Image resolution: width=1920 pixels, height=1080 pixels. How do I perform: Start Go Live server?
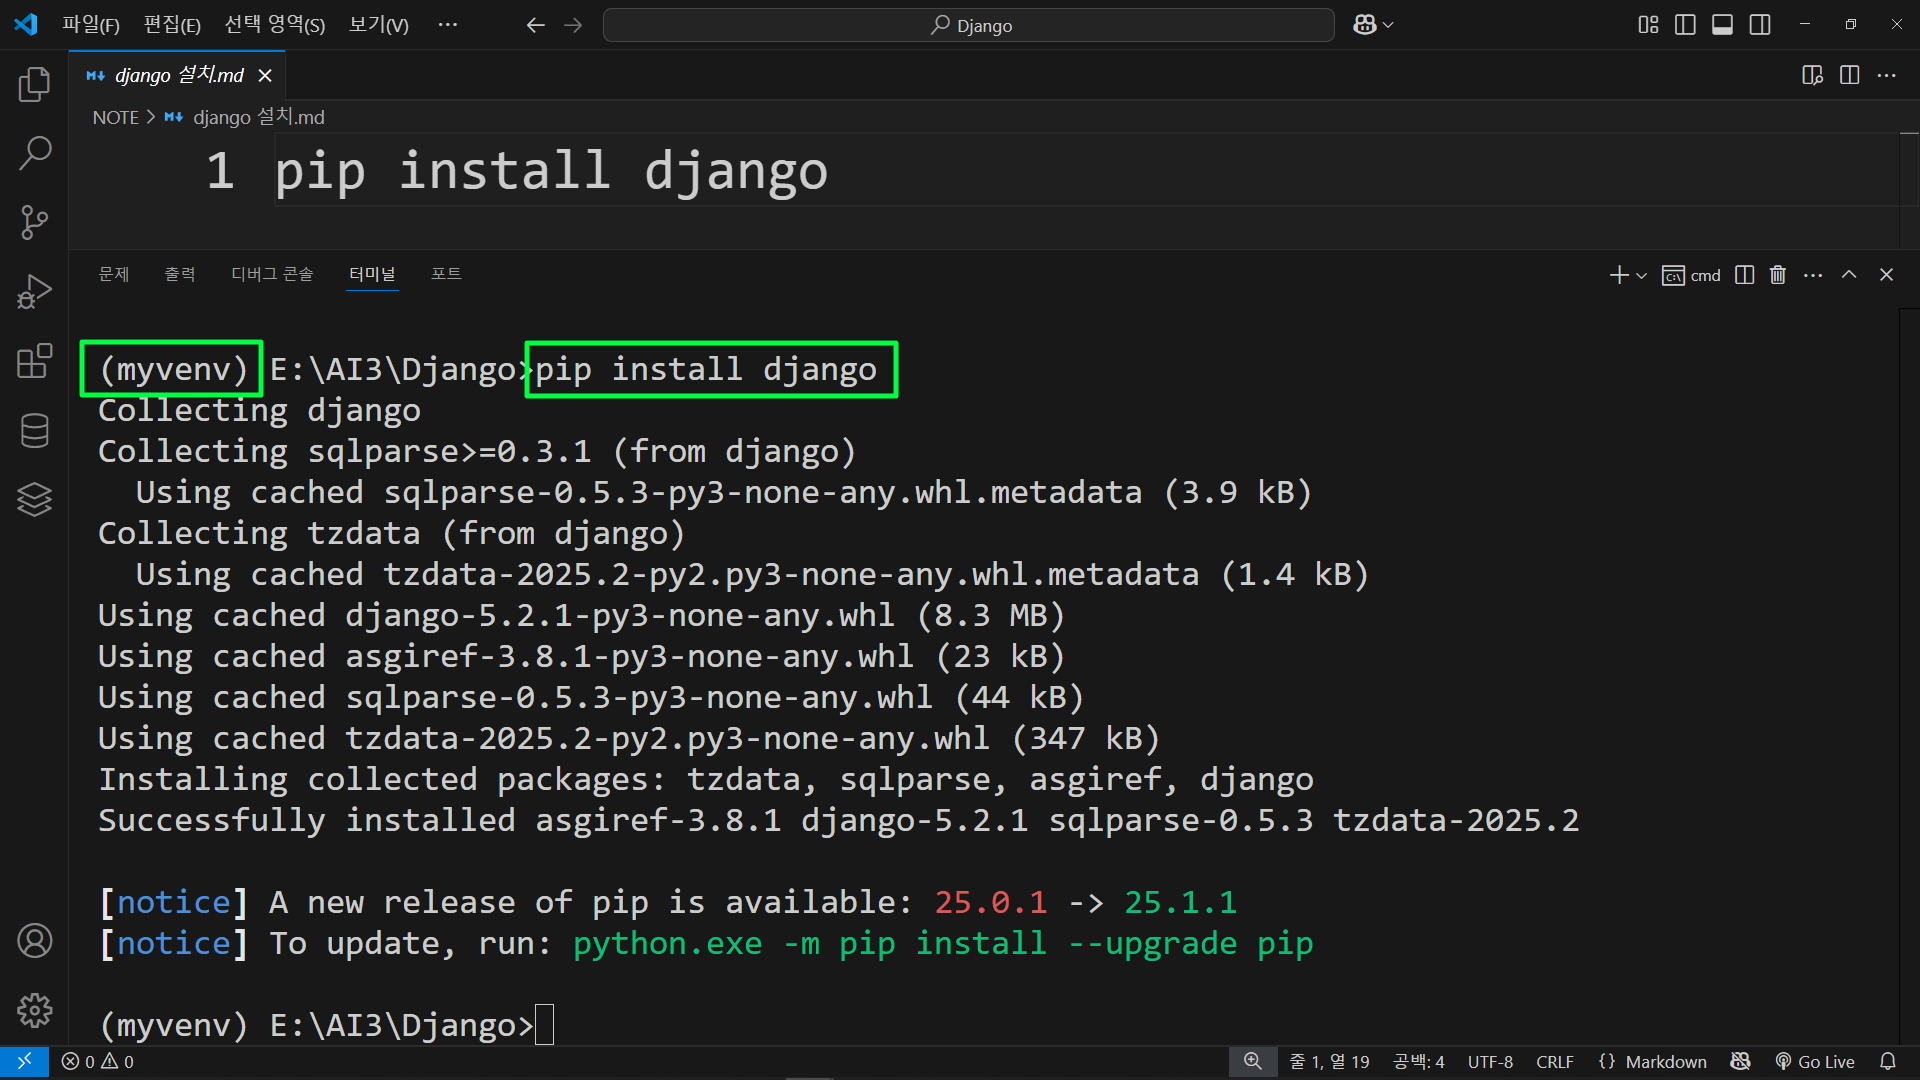pos(1815,1062)
